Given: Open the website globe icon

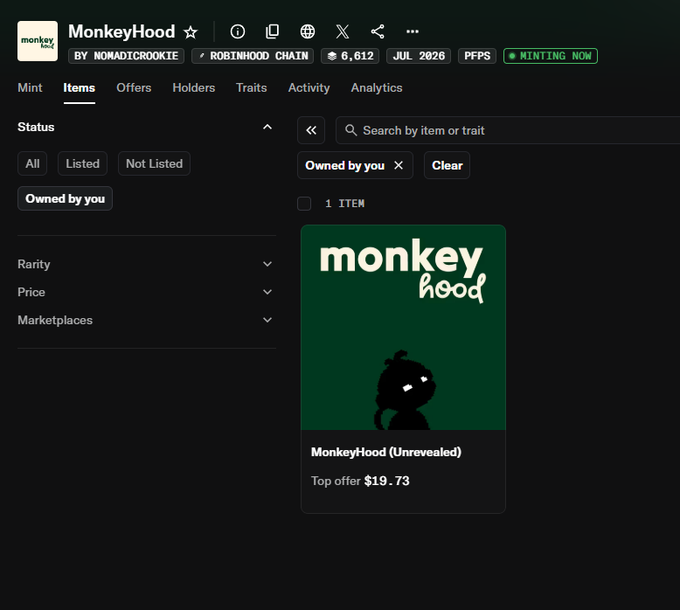Looking at the screenshot, I should tap(307, 31).
